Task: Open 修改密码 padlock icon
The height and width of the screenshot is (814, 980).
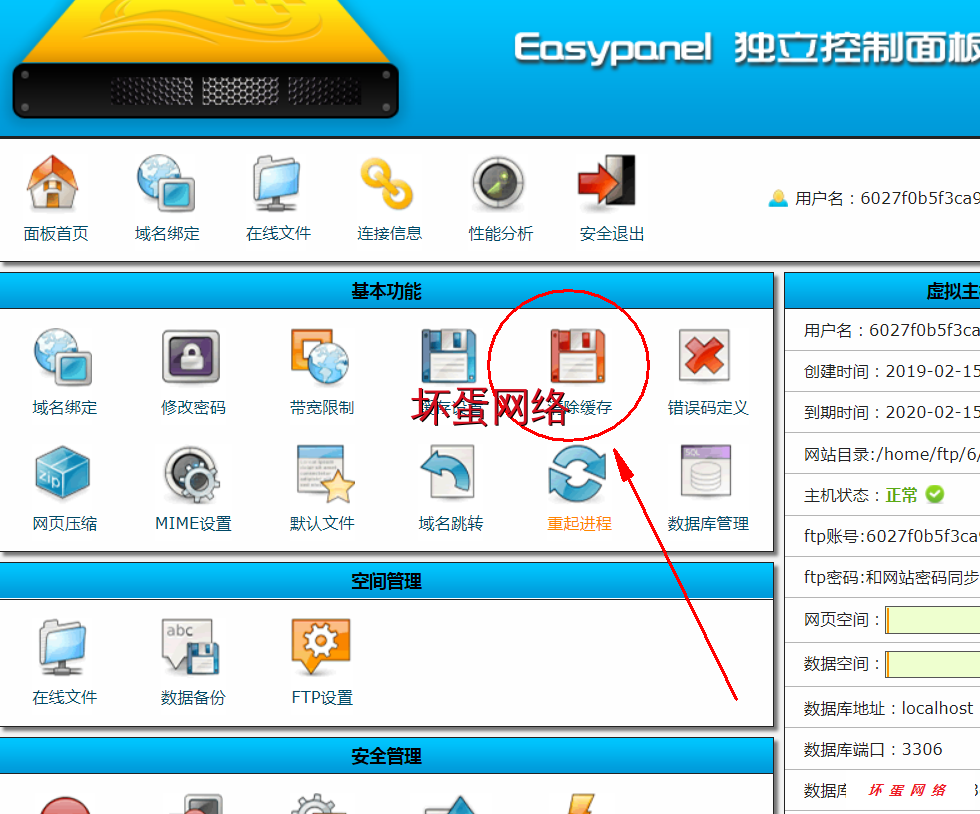Action: 191,356
